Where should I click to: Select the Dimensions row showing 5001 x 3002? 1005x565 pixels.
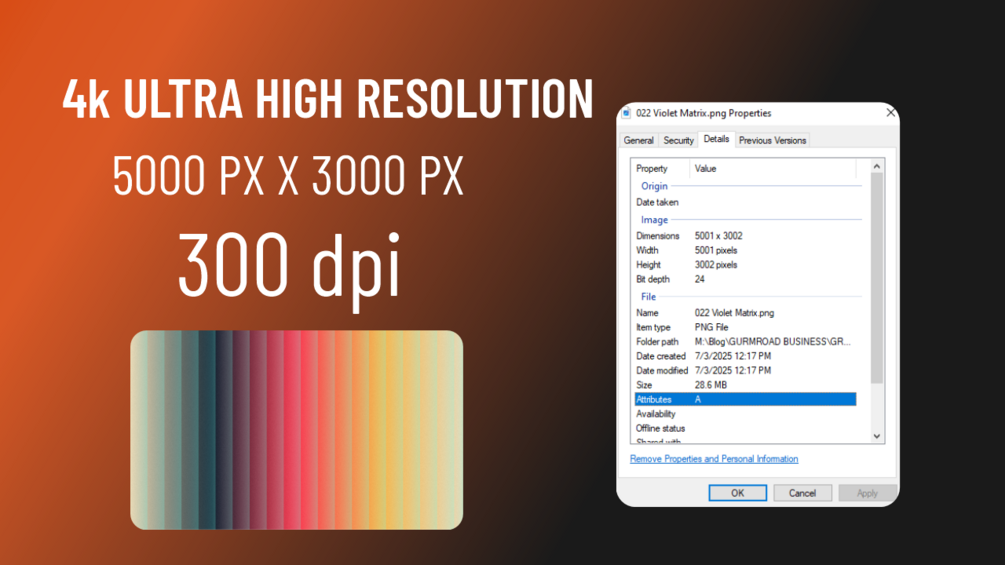click(745, 236)
